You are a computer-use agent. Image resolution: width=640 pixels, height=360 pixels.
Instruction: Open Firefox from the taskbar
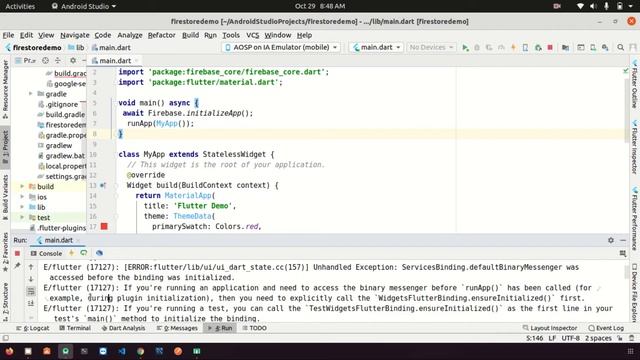[x=9, y=351]
